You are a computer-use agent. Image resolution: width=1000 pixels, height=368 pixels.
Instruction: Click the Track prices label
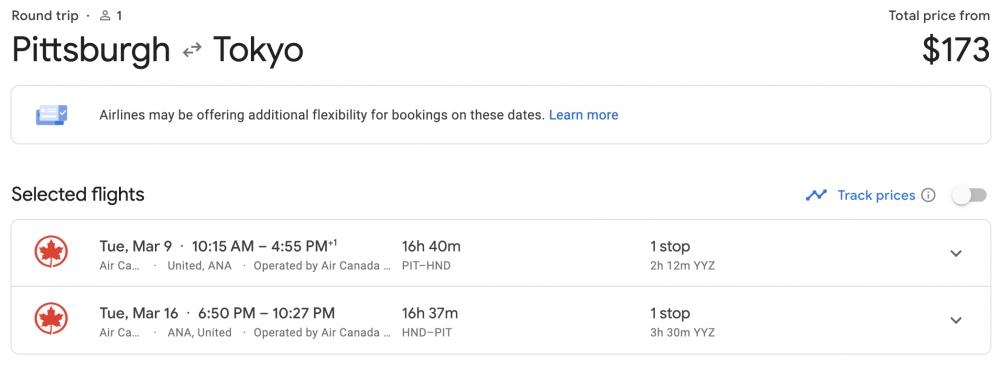(x=876, y=195)
